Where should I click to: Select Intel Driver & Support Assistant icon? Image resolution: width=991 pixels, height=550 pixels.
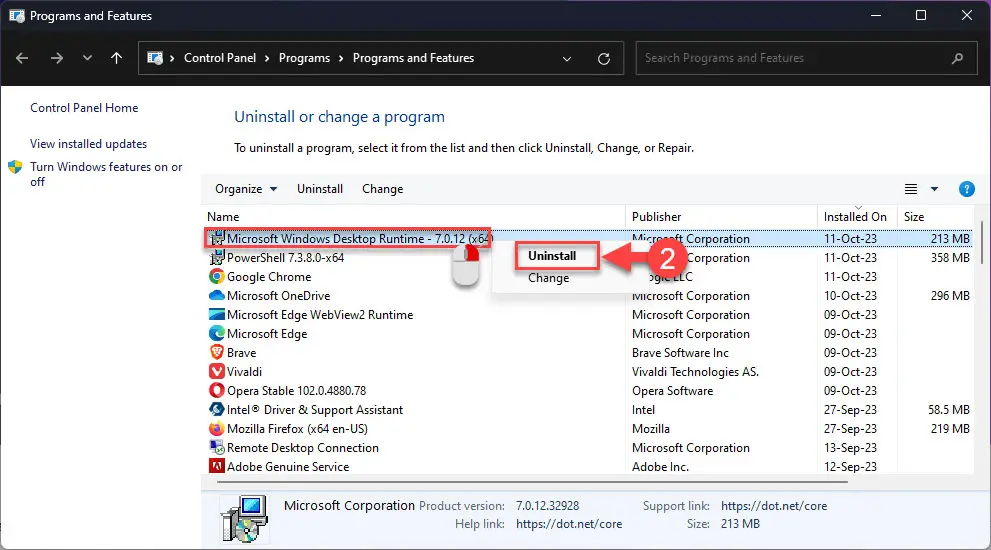pyautogui.click(x=217, y=409)
